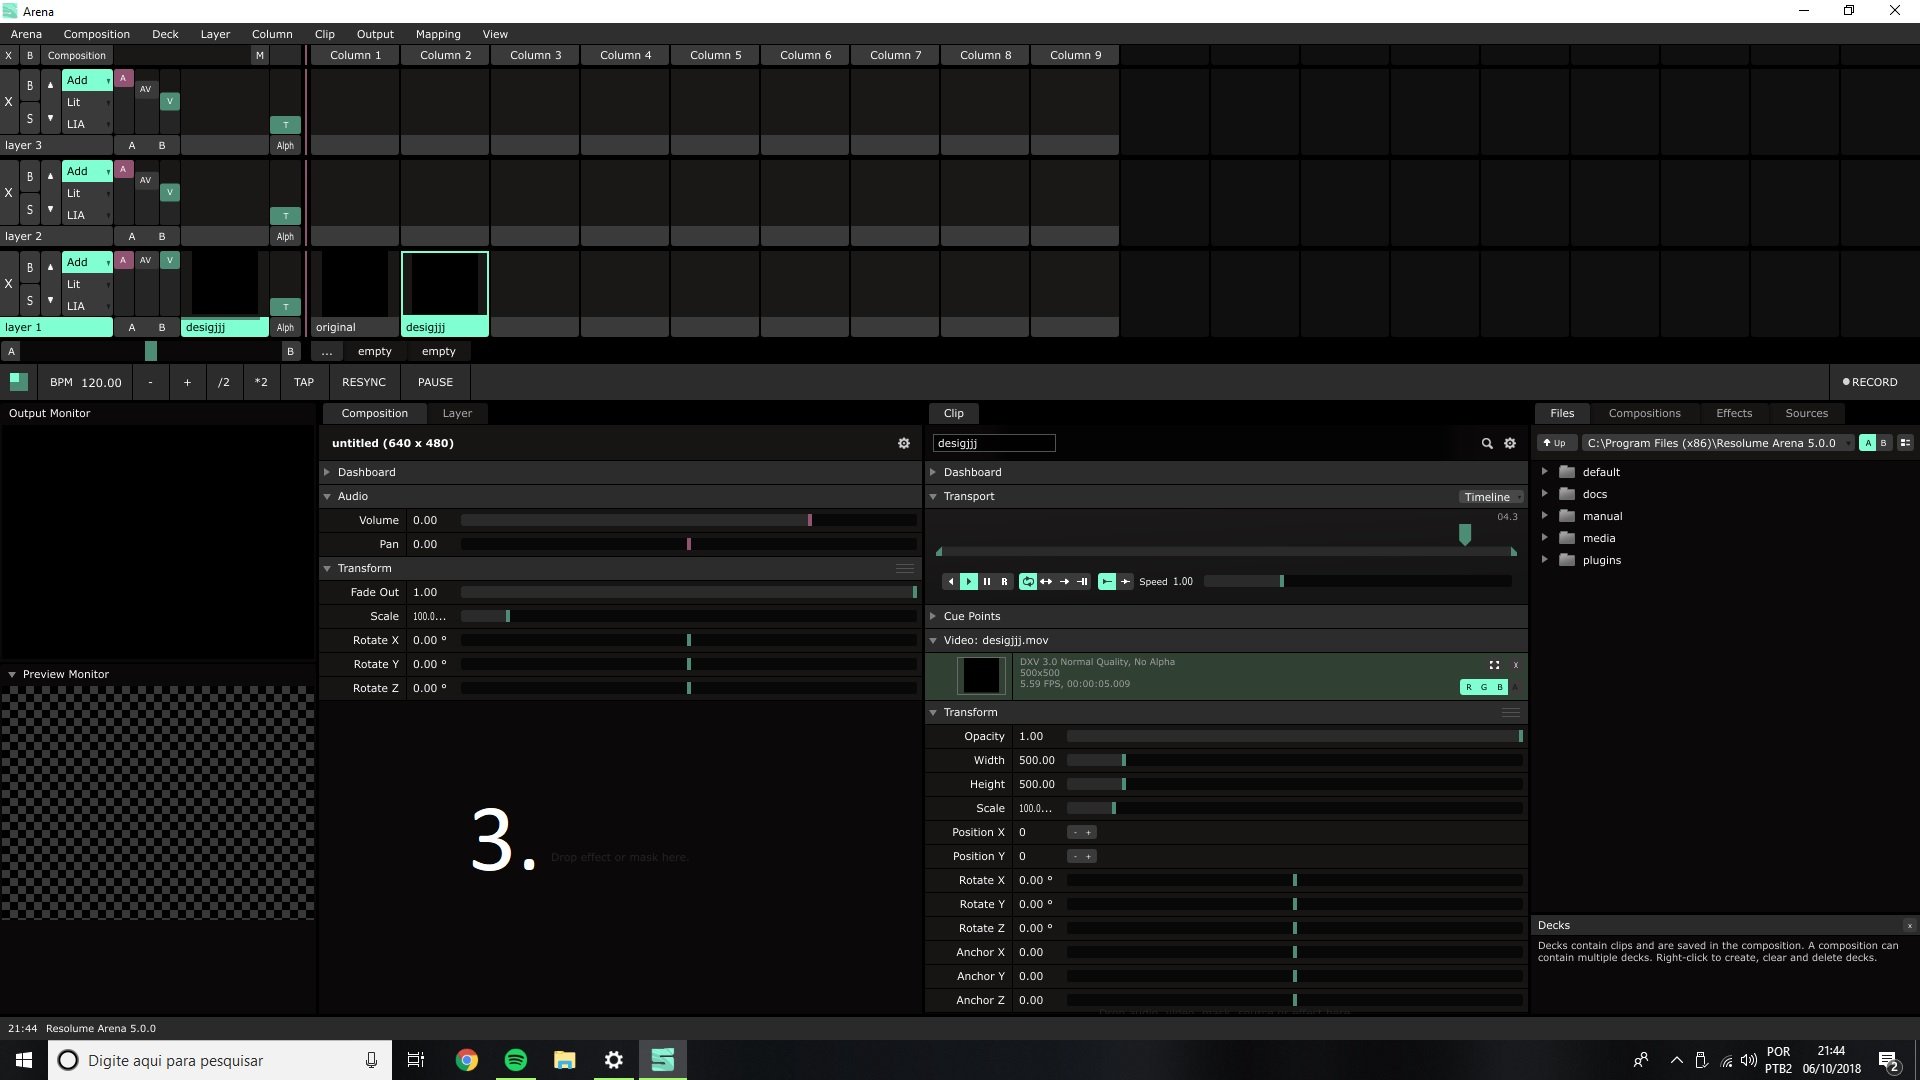Viewport: 1920px width, 1080px height.
Task: Click the clip transport play forward button
Action: click(x=968, y=581)
